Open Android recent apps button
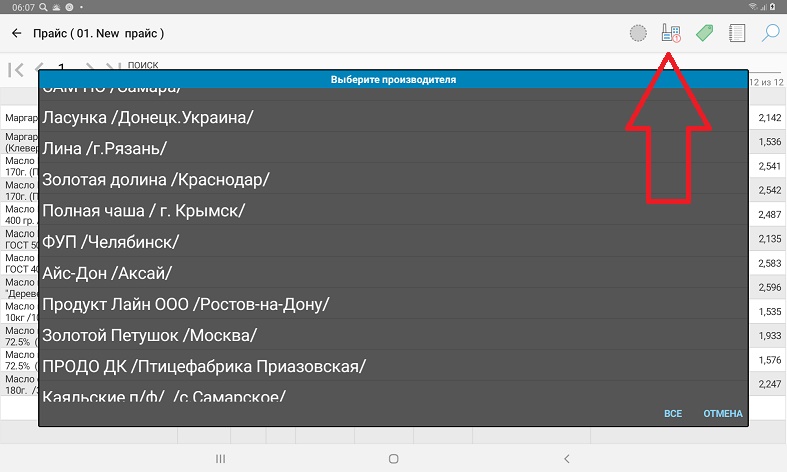The image size is (787, 472). point(221,458)
